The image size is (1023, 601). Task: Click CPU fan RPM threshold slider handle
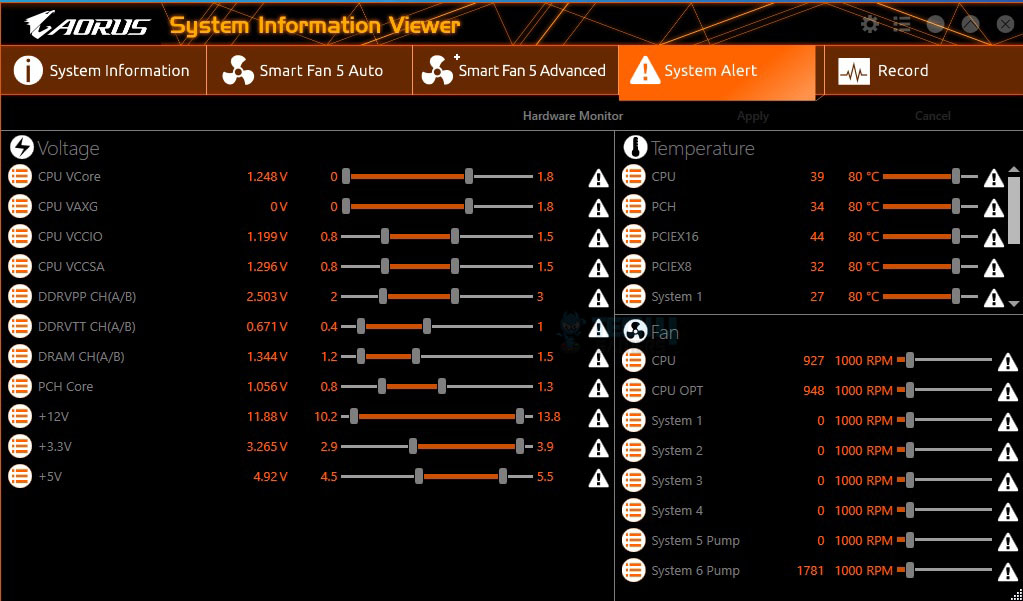pyautogui.click(x=909, y=360)
